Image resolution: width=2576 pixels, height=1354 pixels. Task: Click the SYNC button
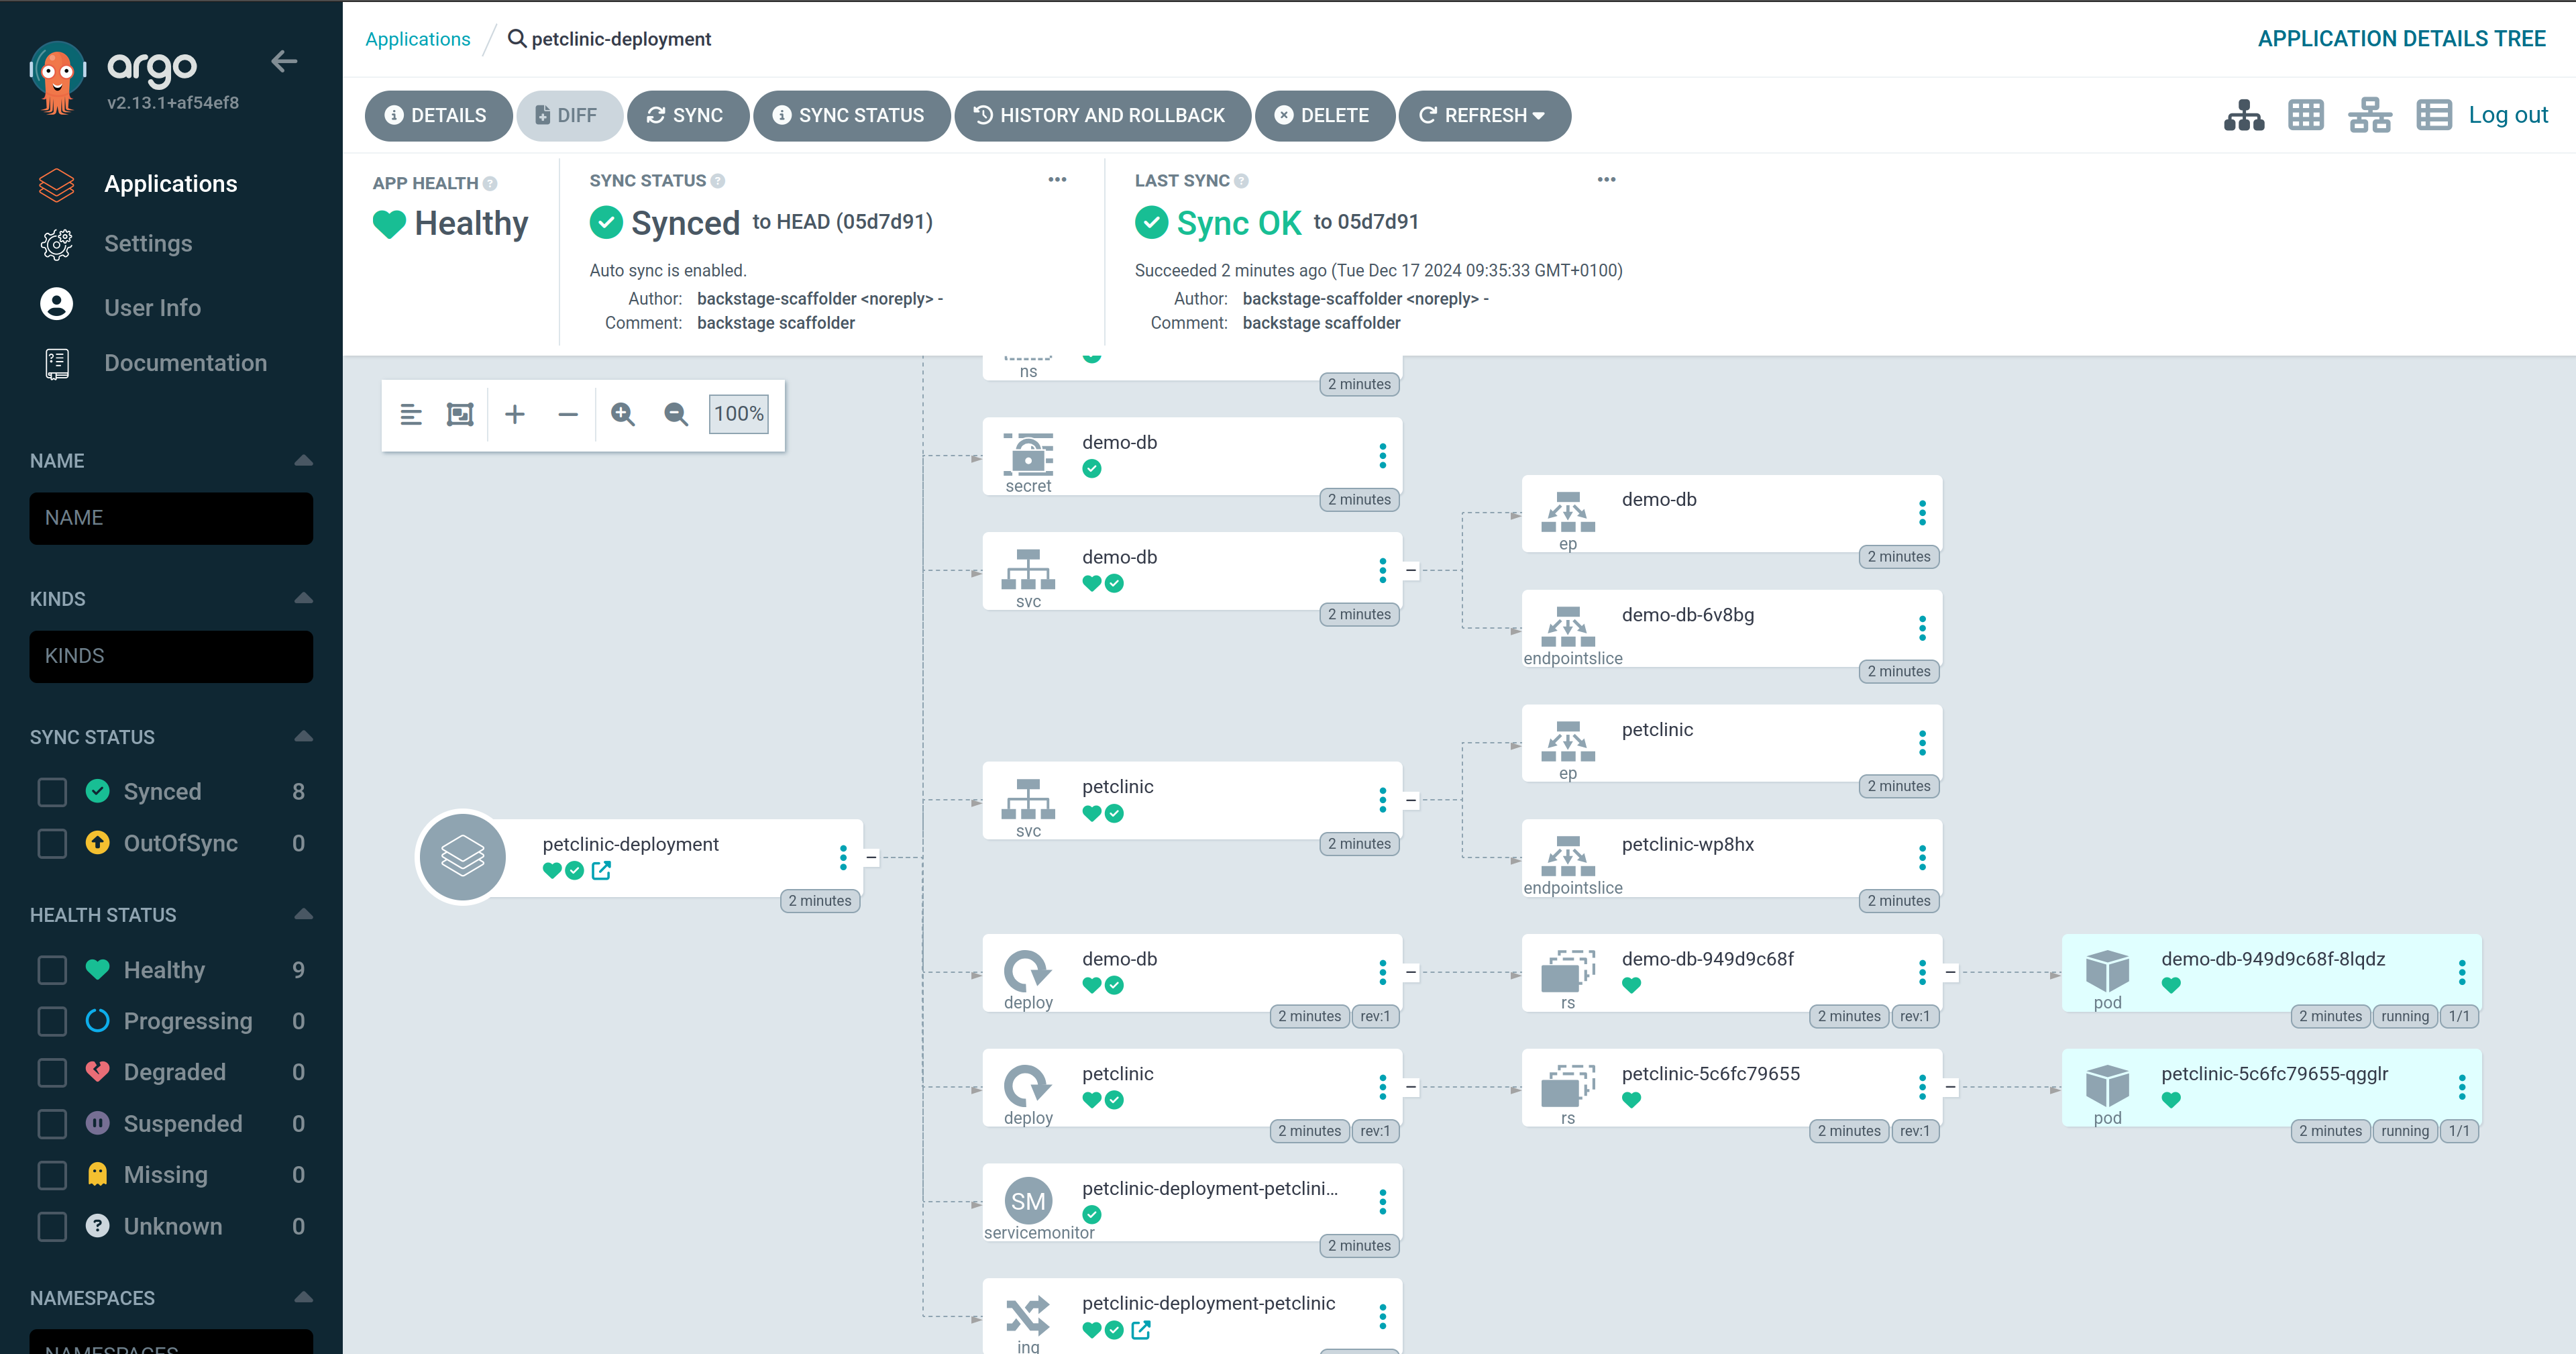pyautogui.click(x=687, y=116)
